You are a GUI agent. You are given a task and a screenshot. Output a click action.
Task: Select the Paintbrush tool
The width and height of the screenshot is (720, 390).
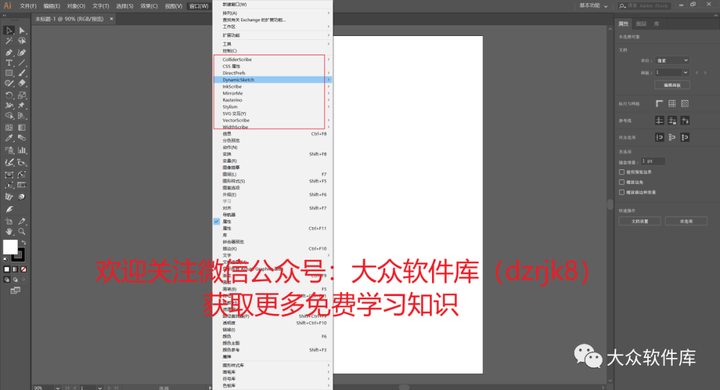pos(22,73)
